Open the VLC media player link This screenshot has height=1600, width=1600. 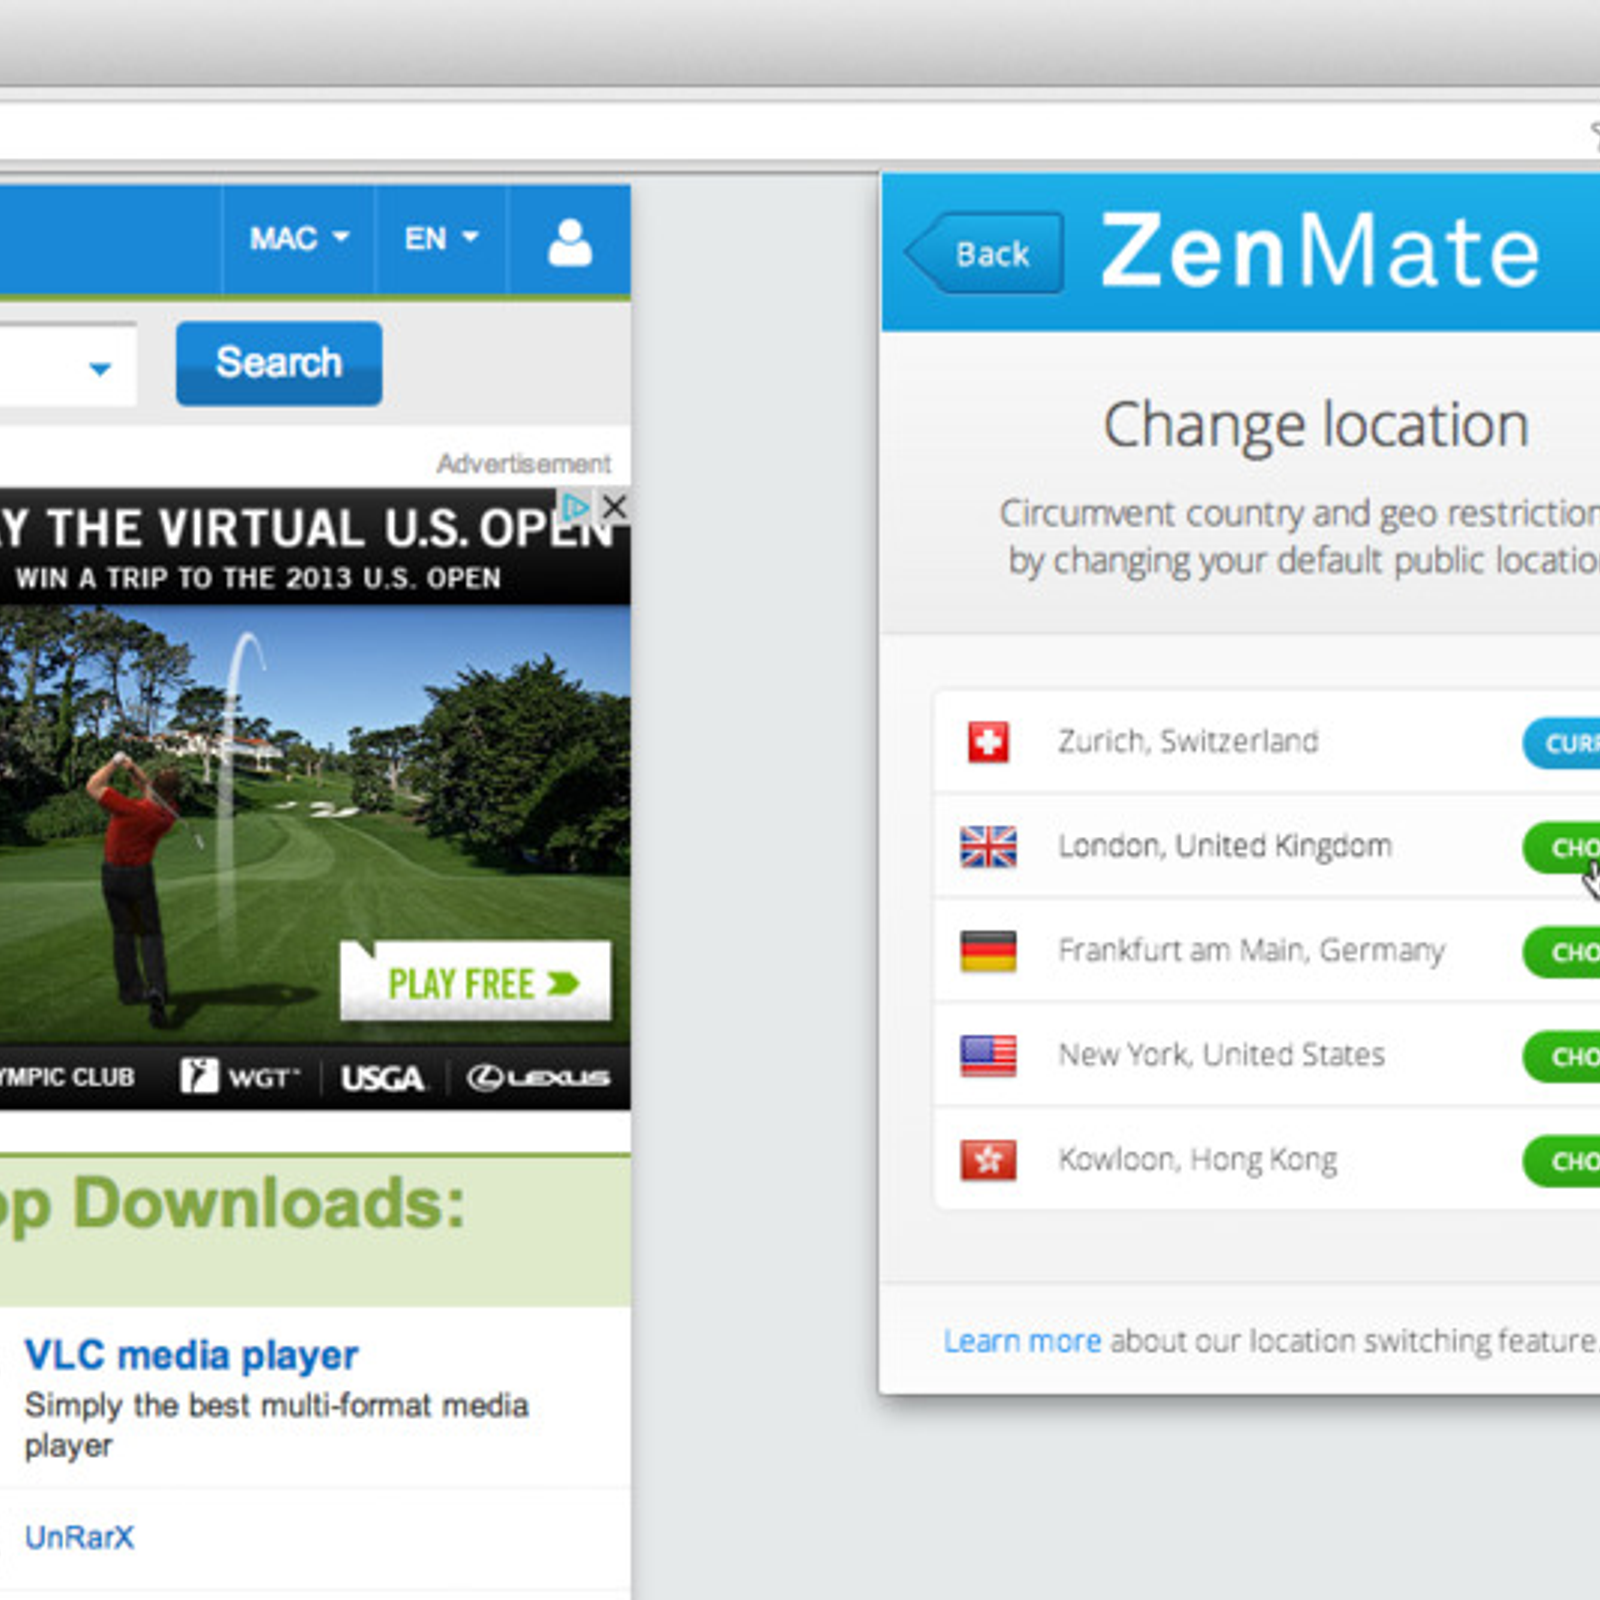pyautogui.click(x=191, y=1355)
